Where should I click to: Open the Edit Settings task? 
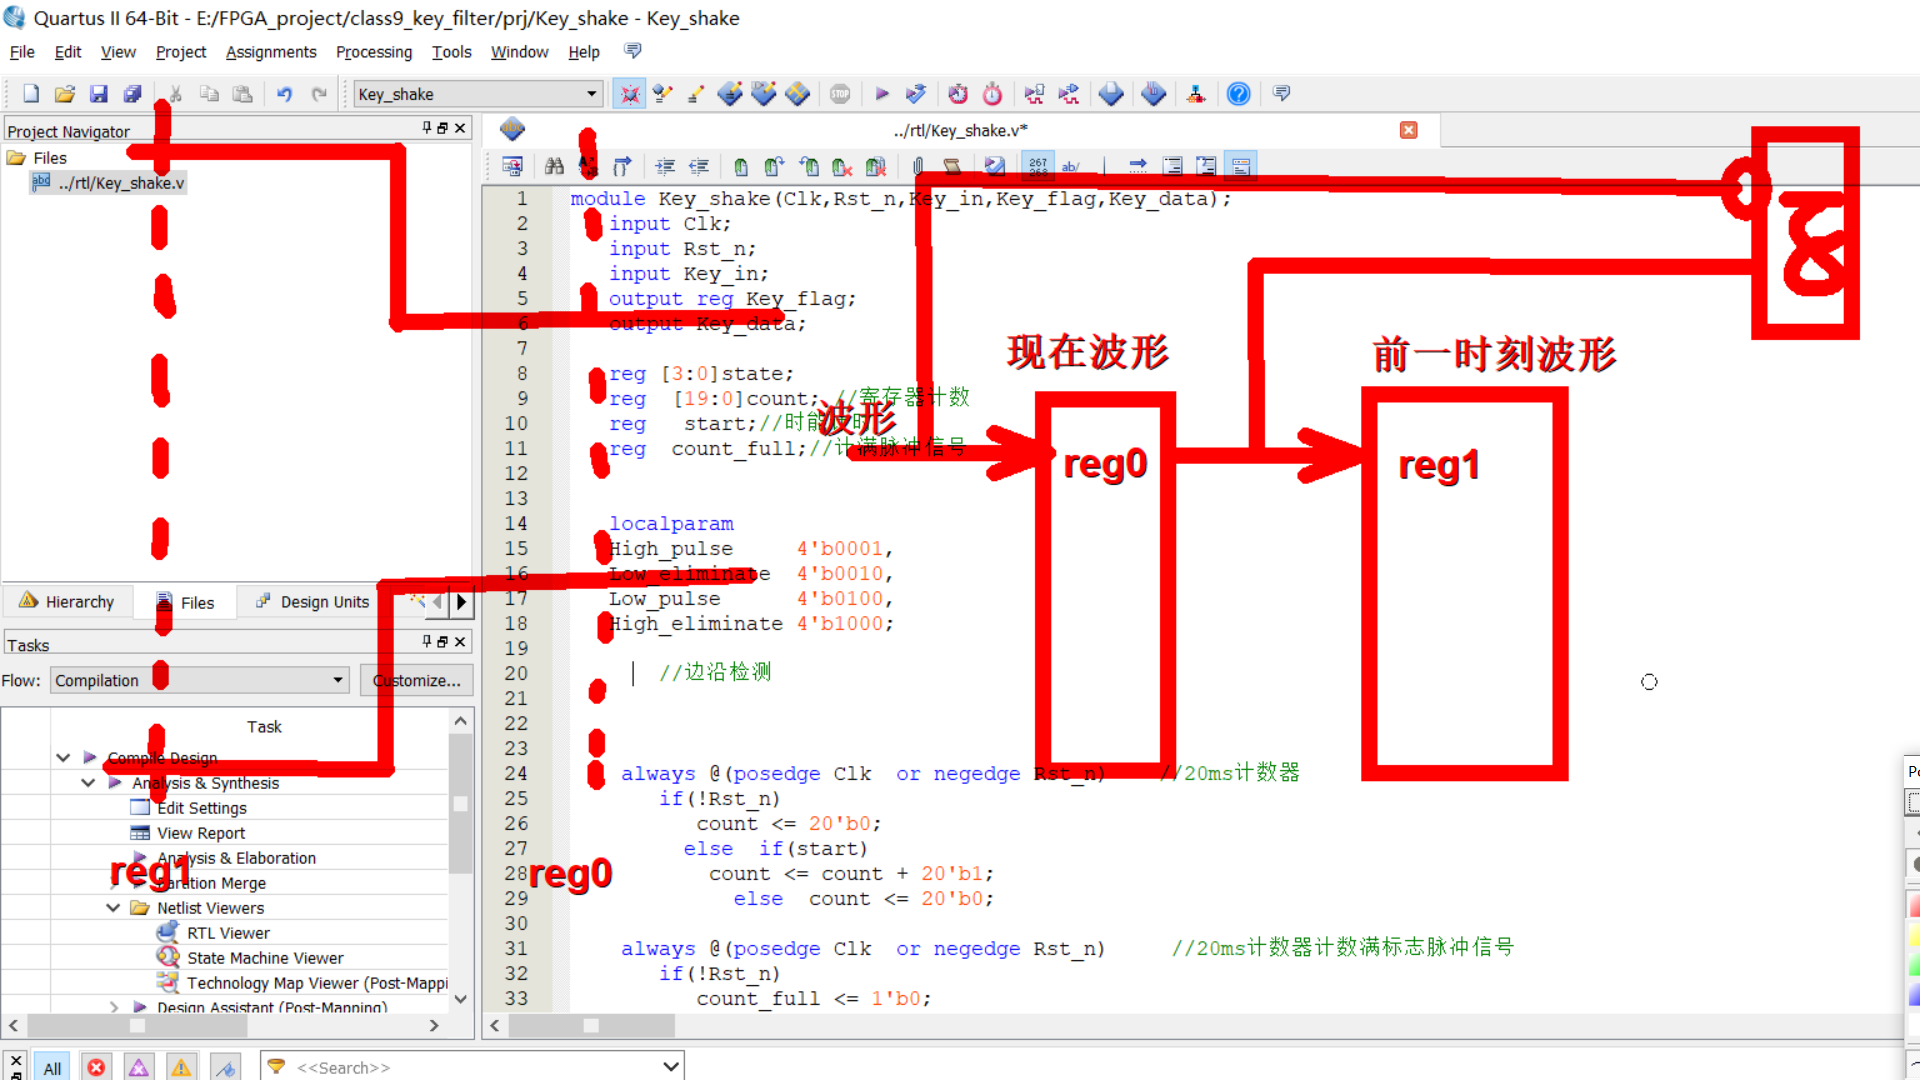tap(201, 808)
